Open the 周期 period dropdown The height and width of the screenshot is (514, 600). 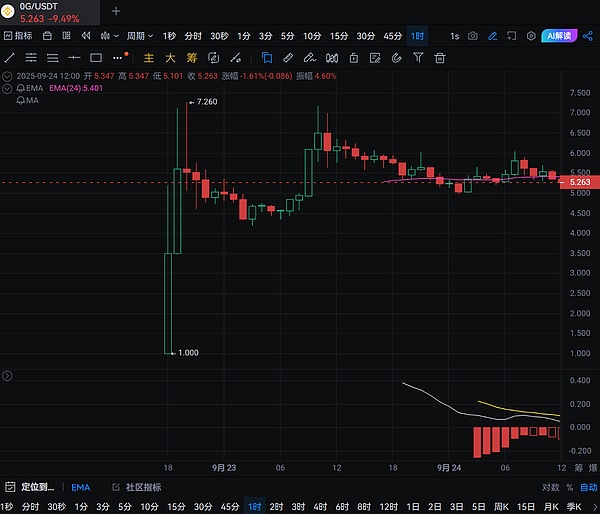click(x=135, y=36)
